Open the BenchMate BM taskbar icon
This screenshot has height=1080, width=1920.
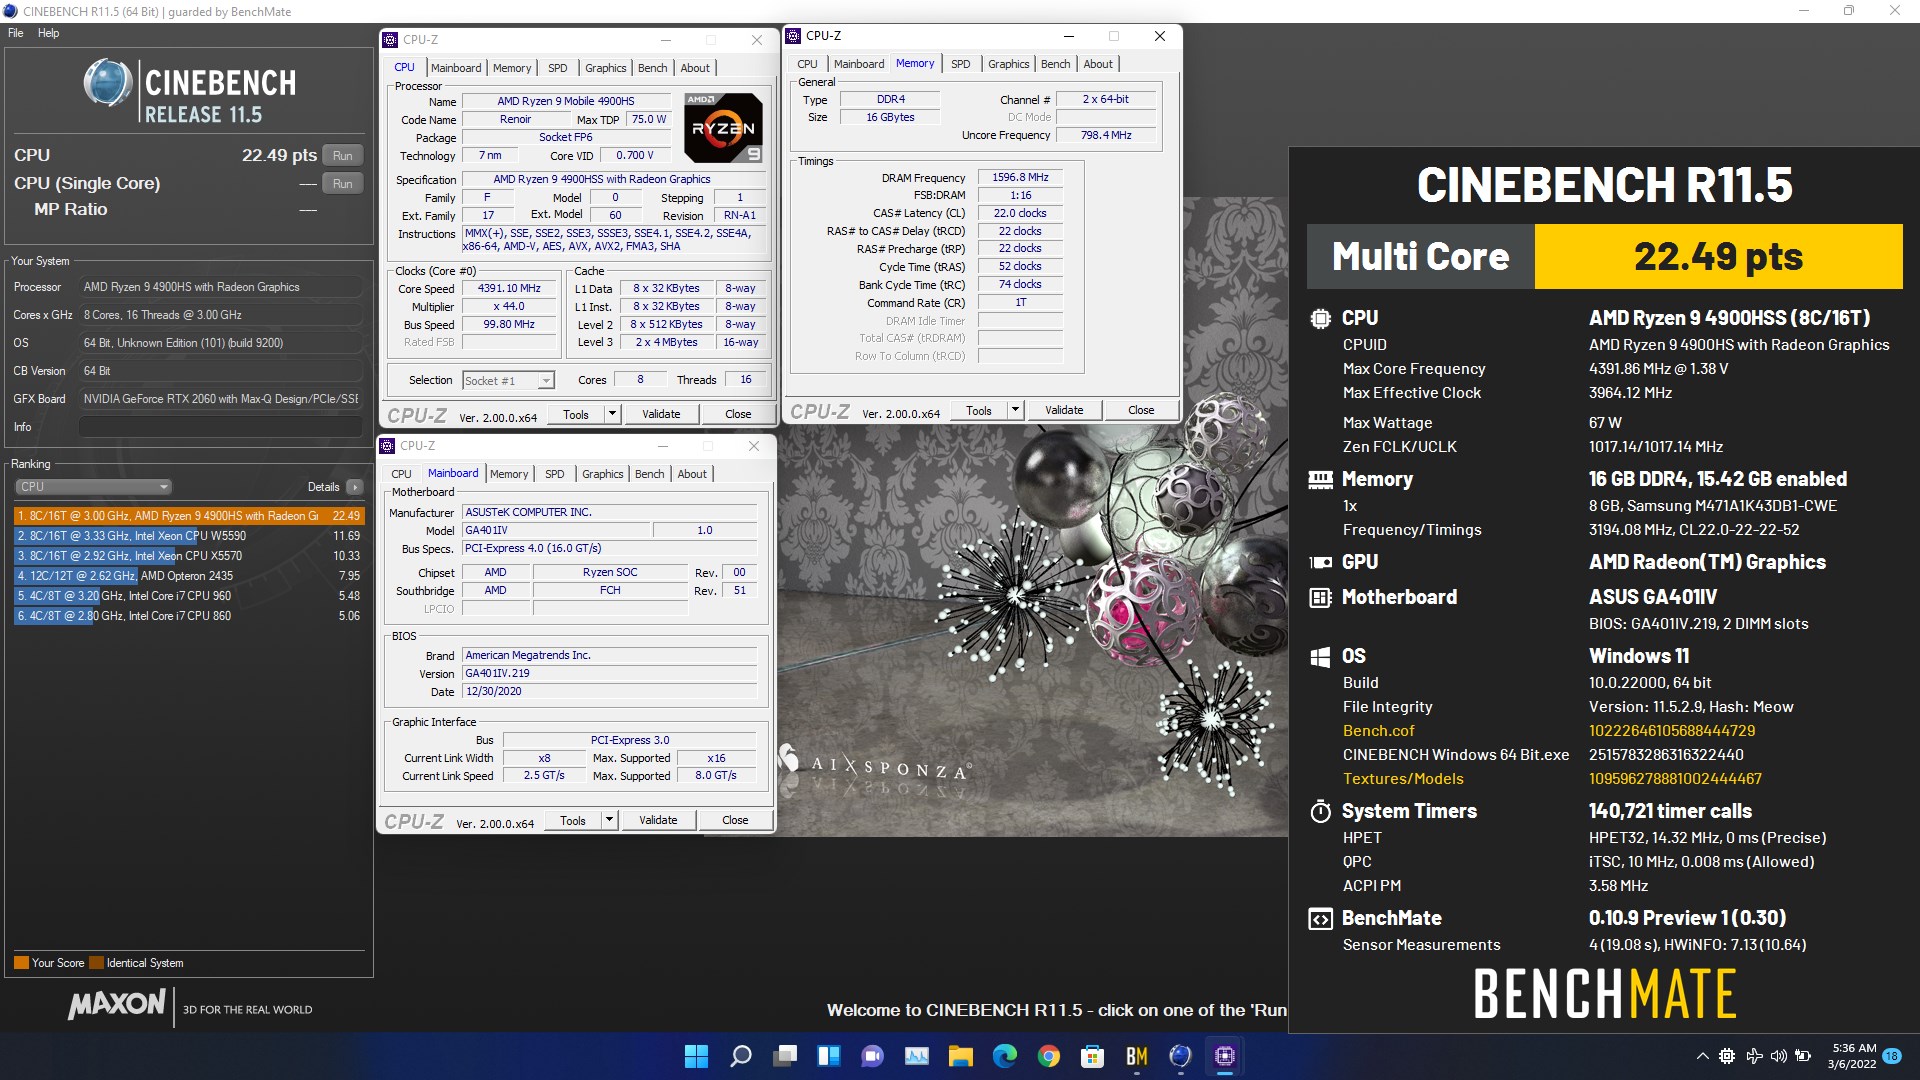click(1137, 1056)
